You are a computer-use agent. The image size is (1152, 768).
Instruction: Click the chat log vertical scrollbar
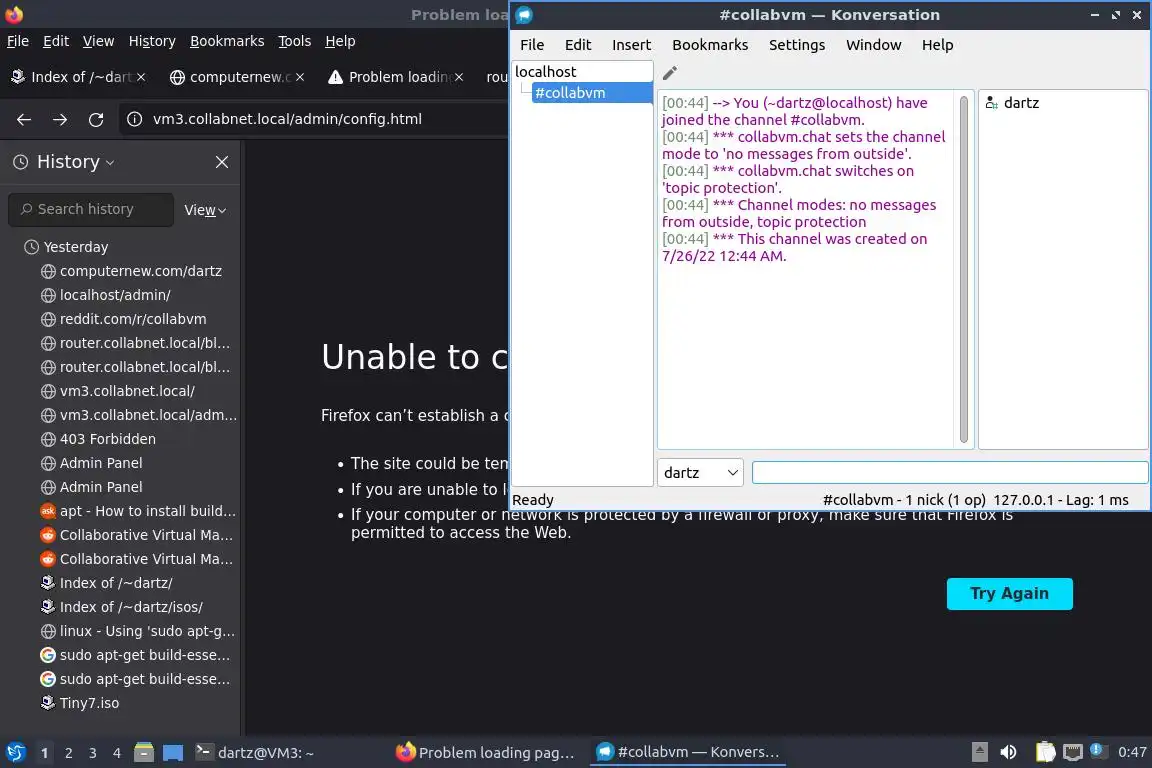pyautogui.click(x=964, y=269)
